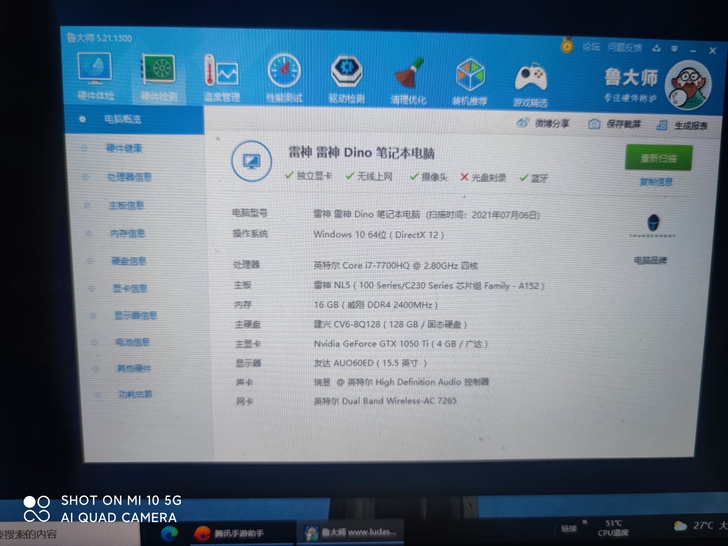The image size is (728, 546).
Task: Click Windows 10 64位 operating system text
Action: [378, 234]
